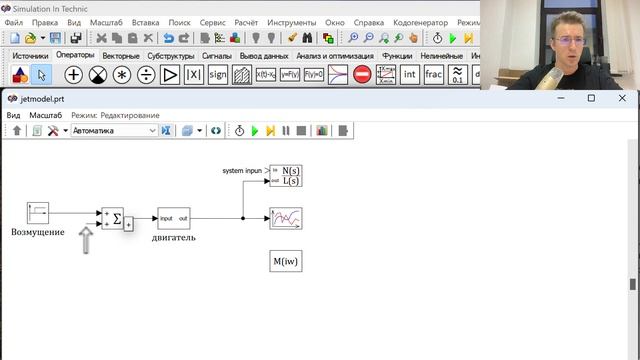Click the Save all icon

point(76,38)
